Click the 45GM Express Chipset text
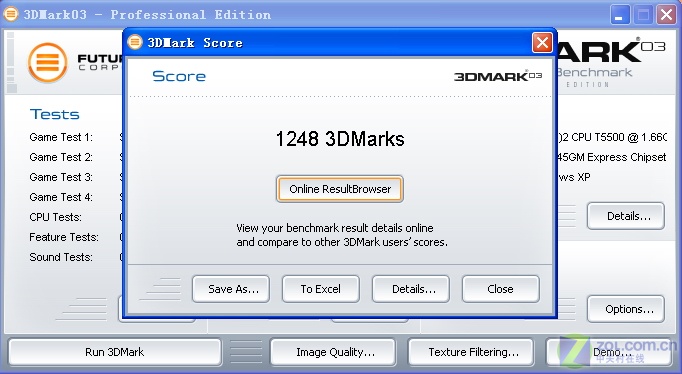The image size is (682, 374). point(612,157)
